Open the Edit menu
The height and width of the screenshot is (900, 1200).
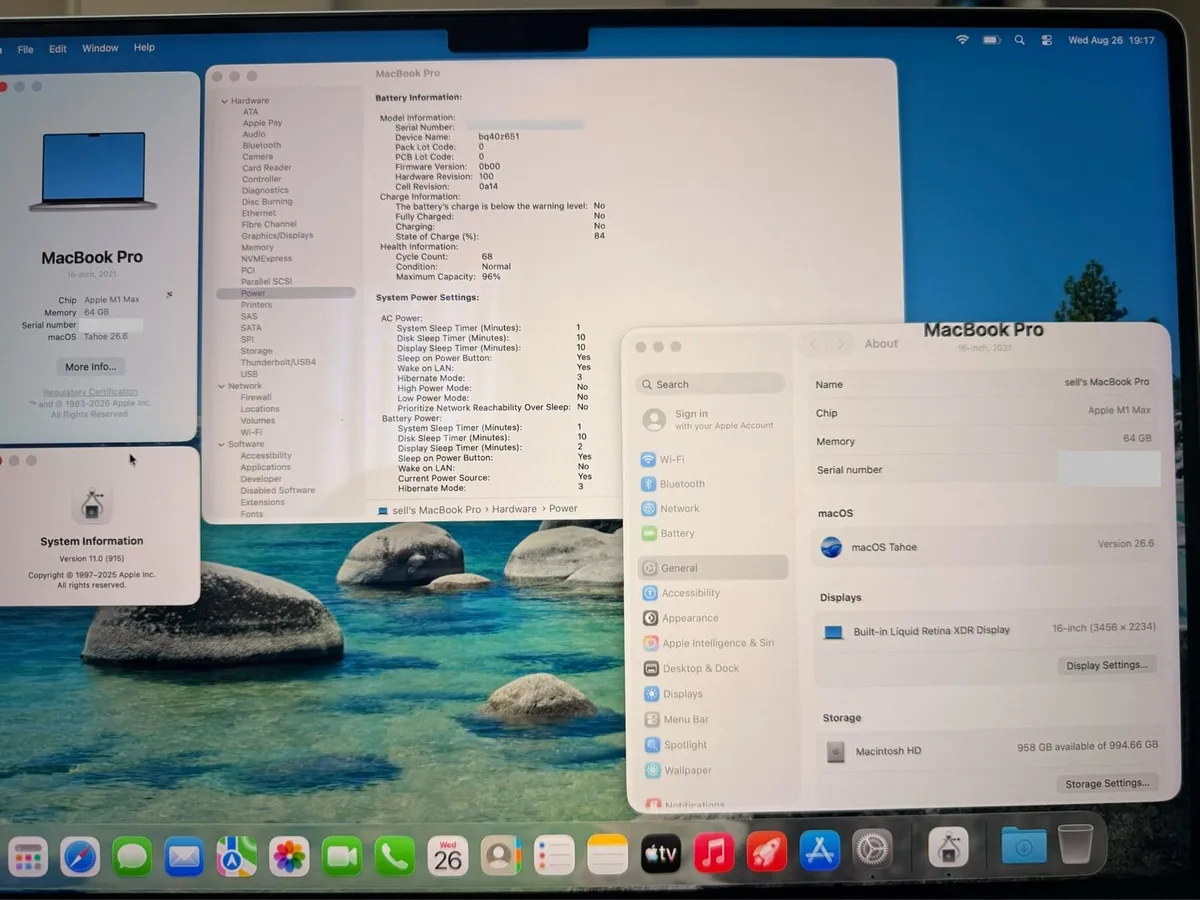(x=58, y=49)
